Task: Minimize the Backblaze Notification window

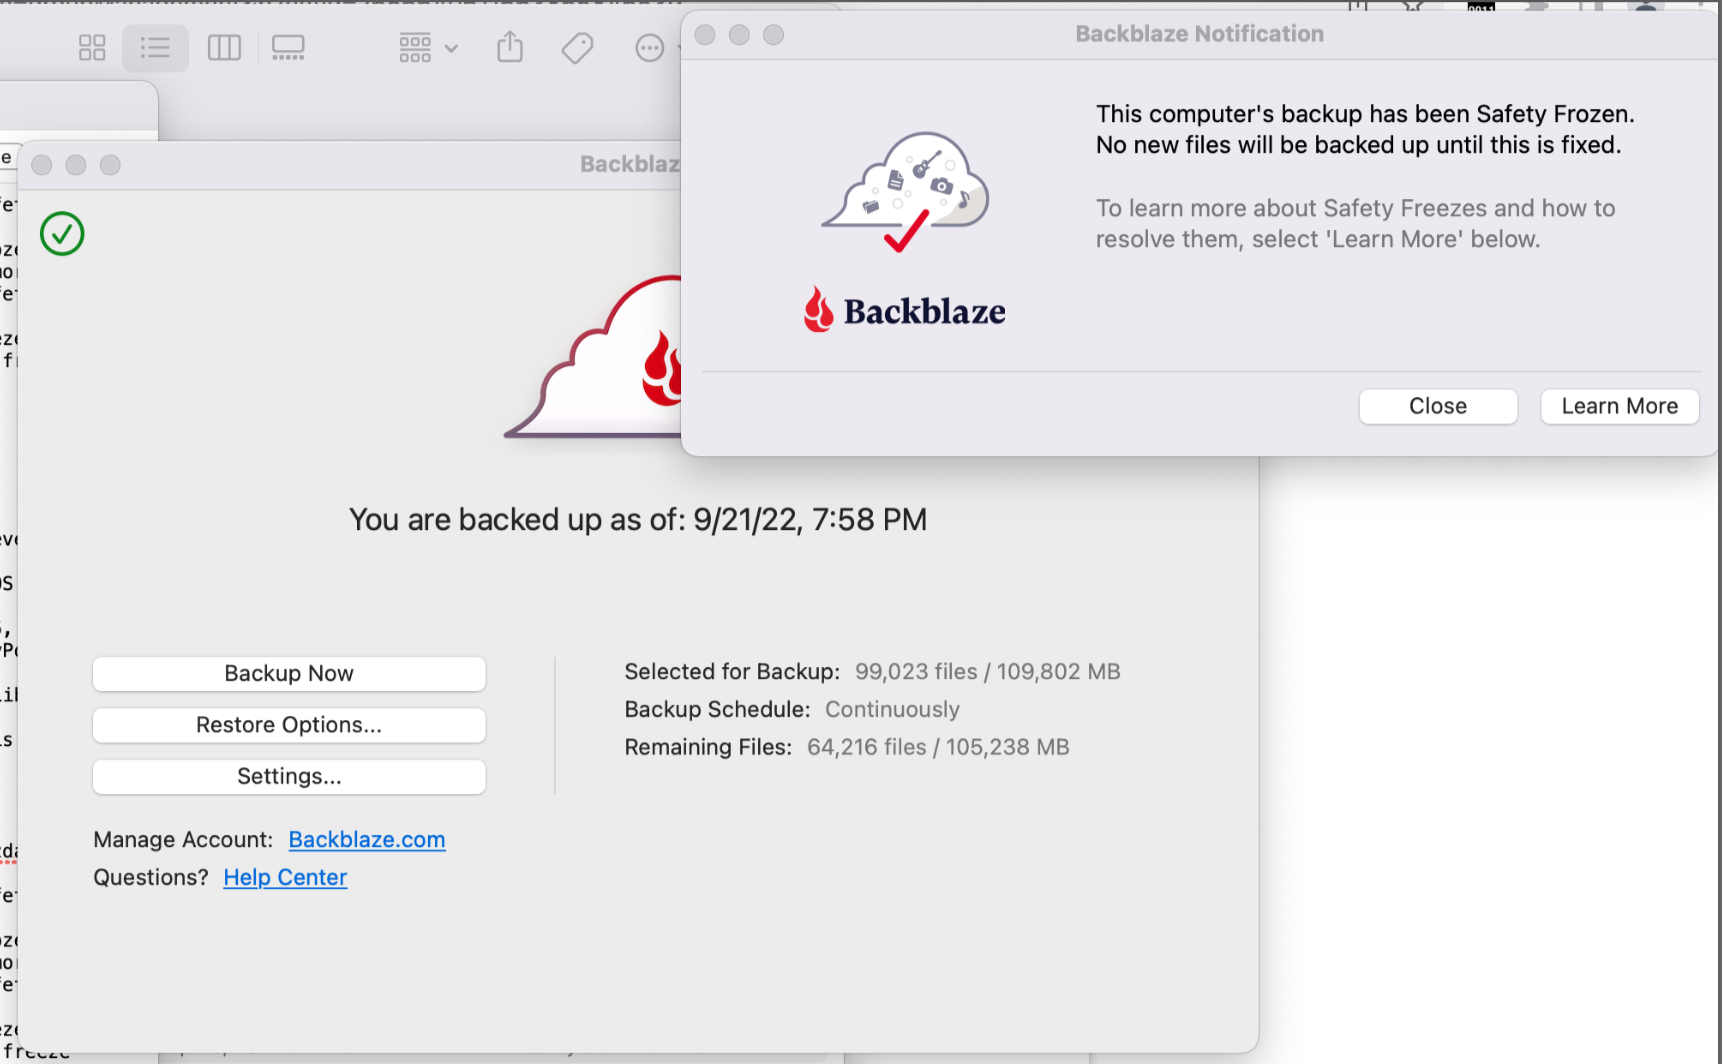Action: coord(739,35)
